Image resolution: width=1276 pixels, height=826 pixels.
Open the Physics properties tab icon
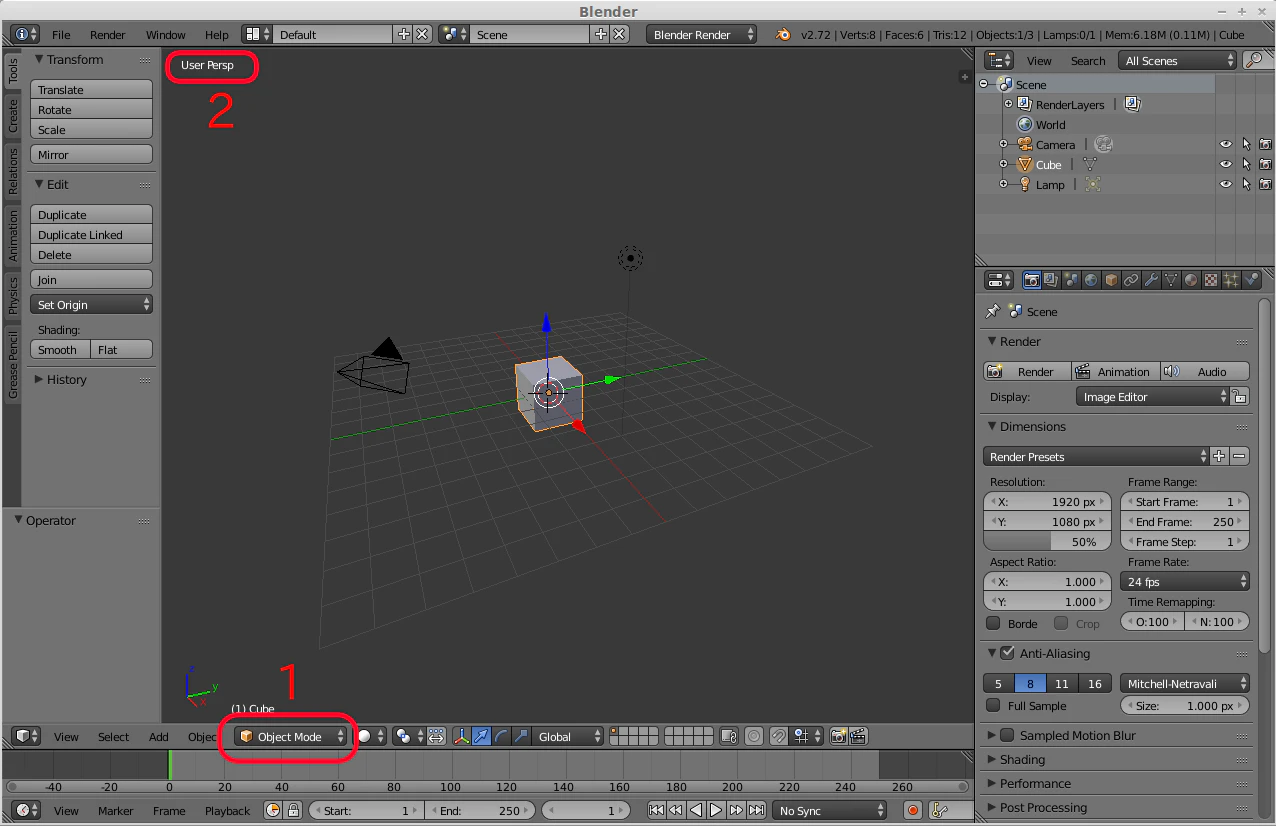pos(1252,281)
